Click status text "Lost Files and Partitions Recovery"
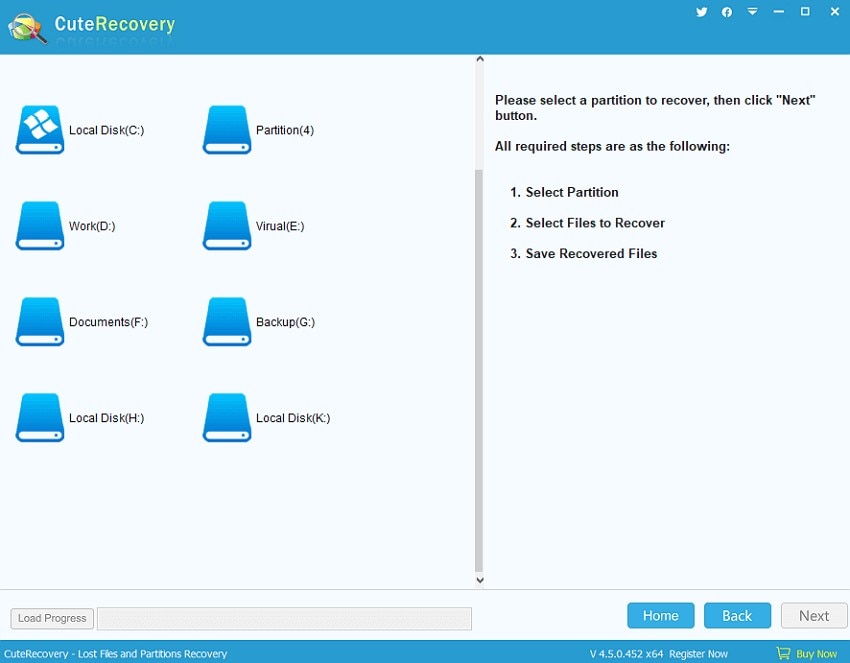Image resolution: width=850 pixels, height=663 pixels. [x=152, y=654]
